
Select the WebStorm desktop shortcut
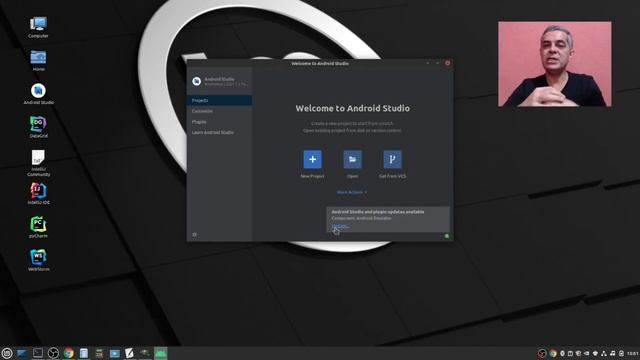click(x=38, y=260)
